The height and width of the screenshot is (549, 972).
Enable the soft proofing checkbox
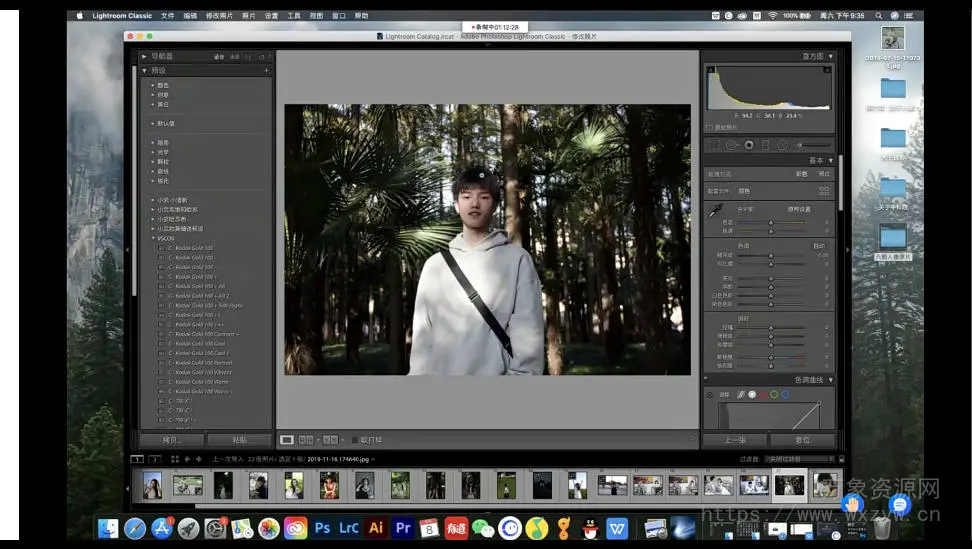(354, 440)
